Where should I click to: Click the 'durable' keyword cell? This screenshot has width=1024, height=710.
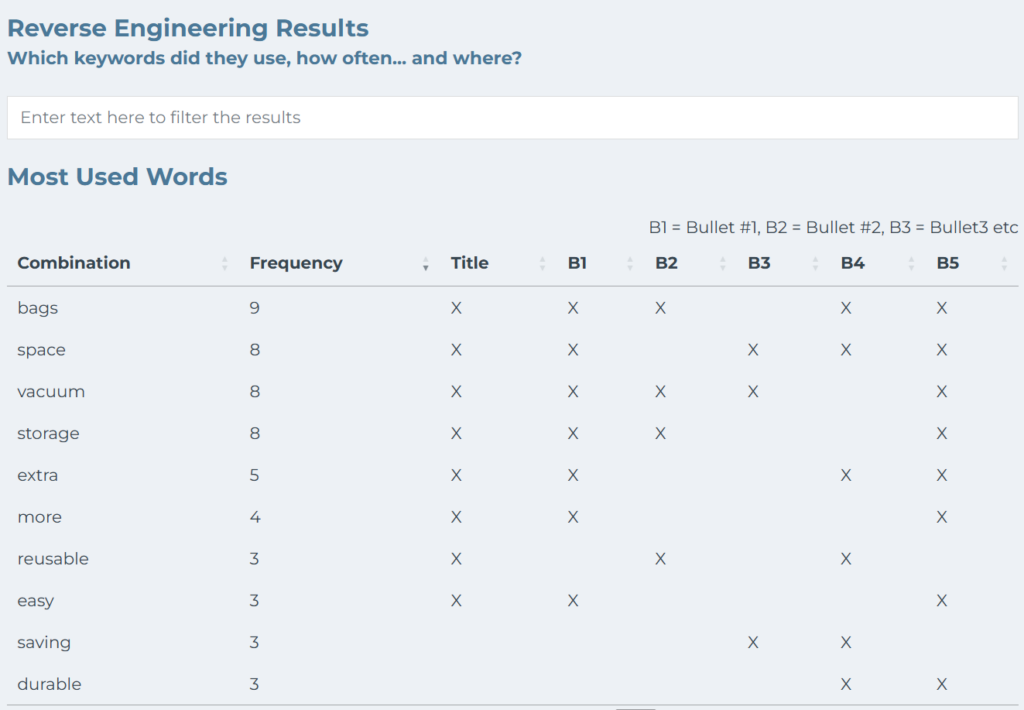[49, 685]
